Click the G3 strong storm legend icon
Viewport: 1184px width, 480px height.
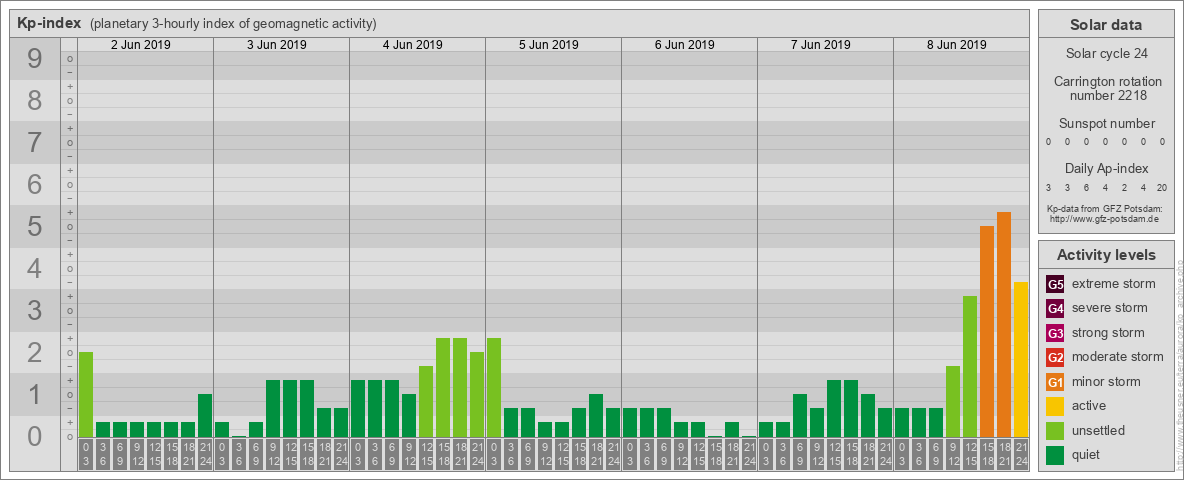tap(1056, 333)
